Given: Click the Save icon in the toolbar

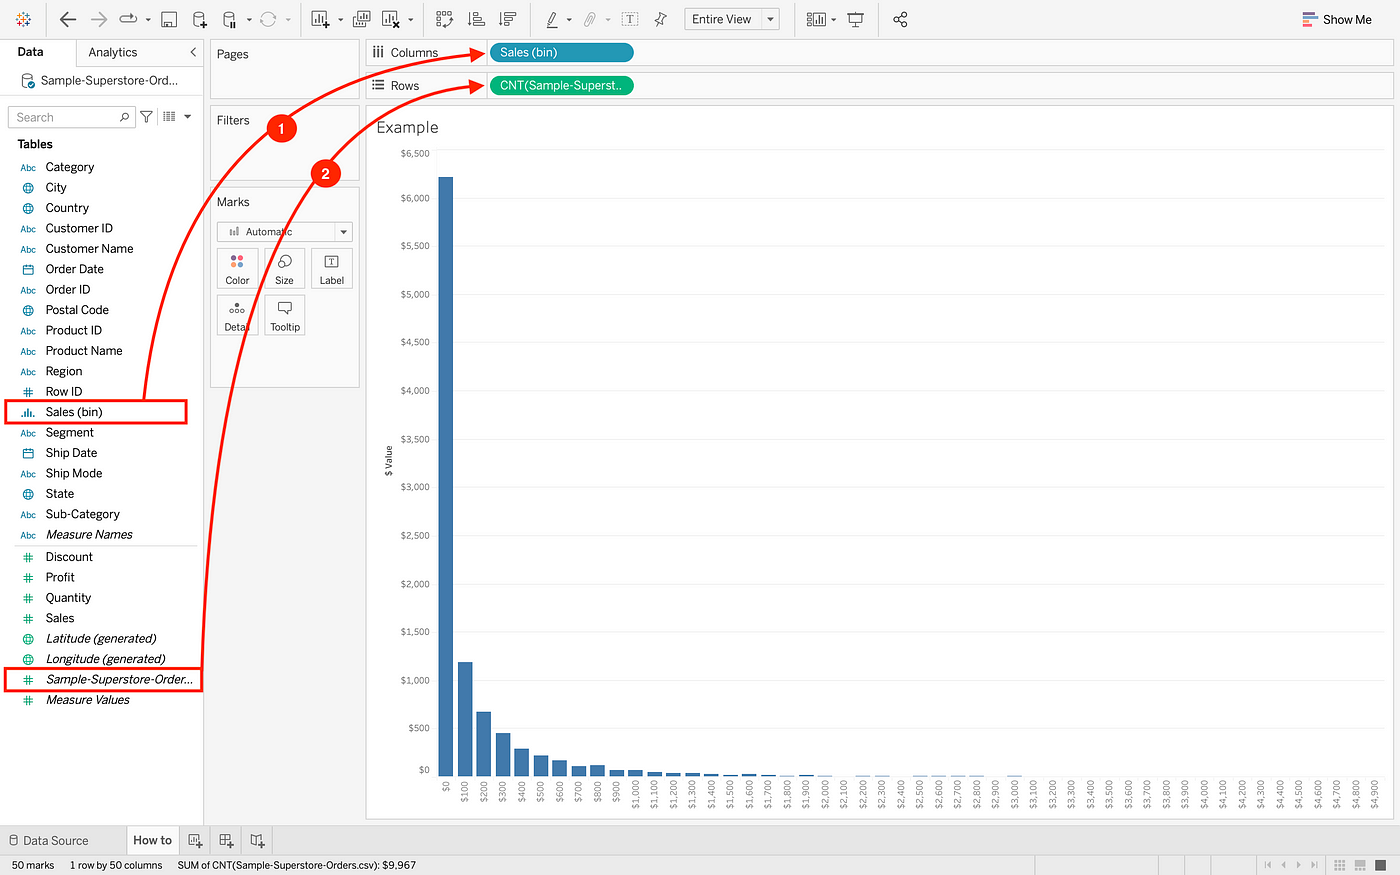Looking at the screenshot, I should click(x=169, y=19).
